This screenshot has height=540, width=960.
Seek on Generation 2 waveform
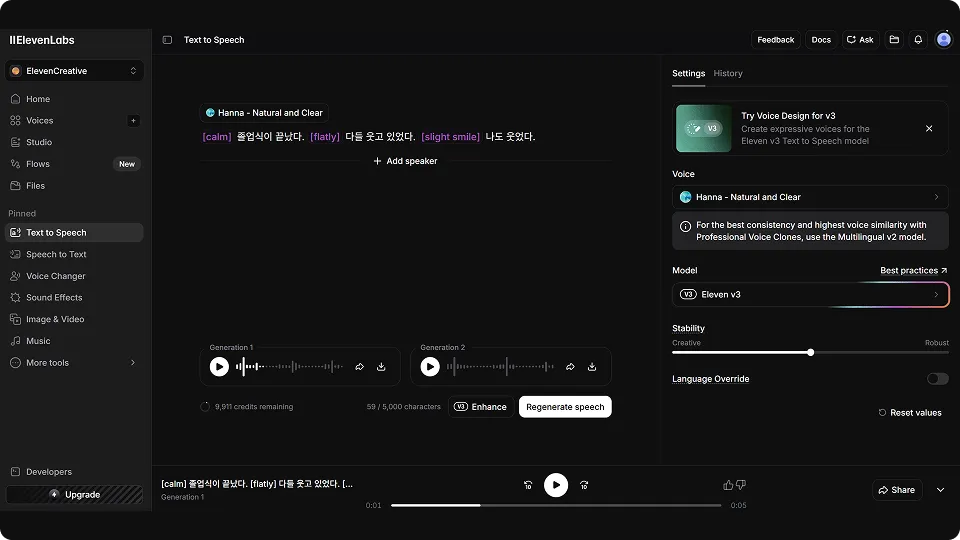click(500, 367)
